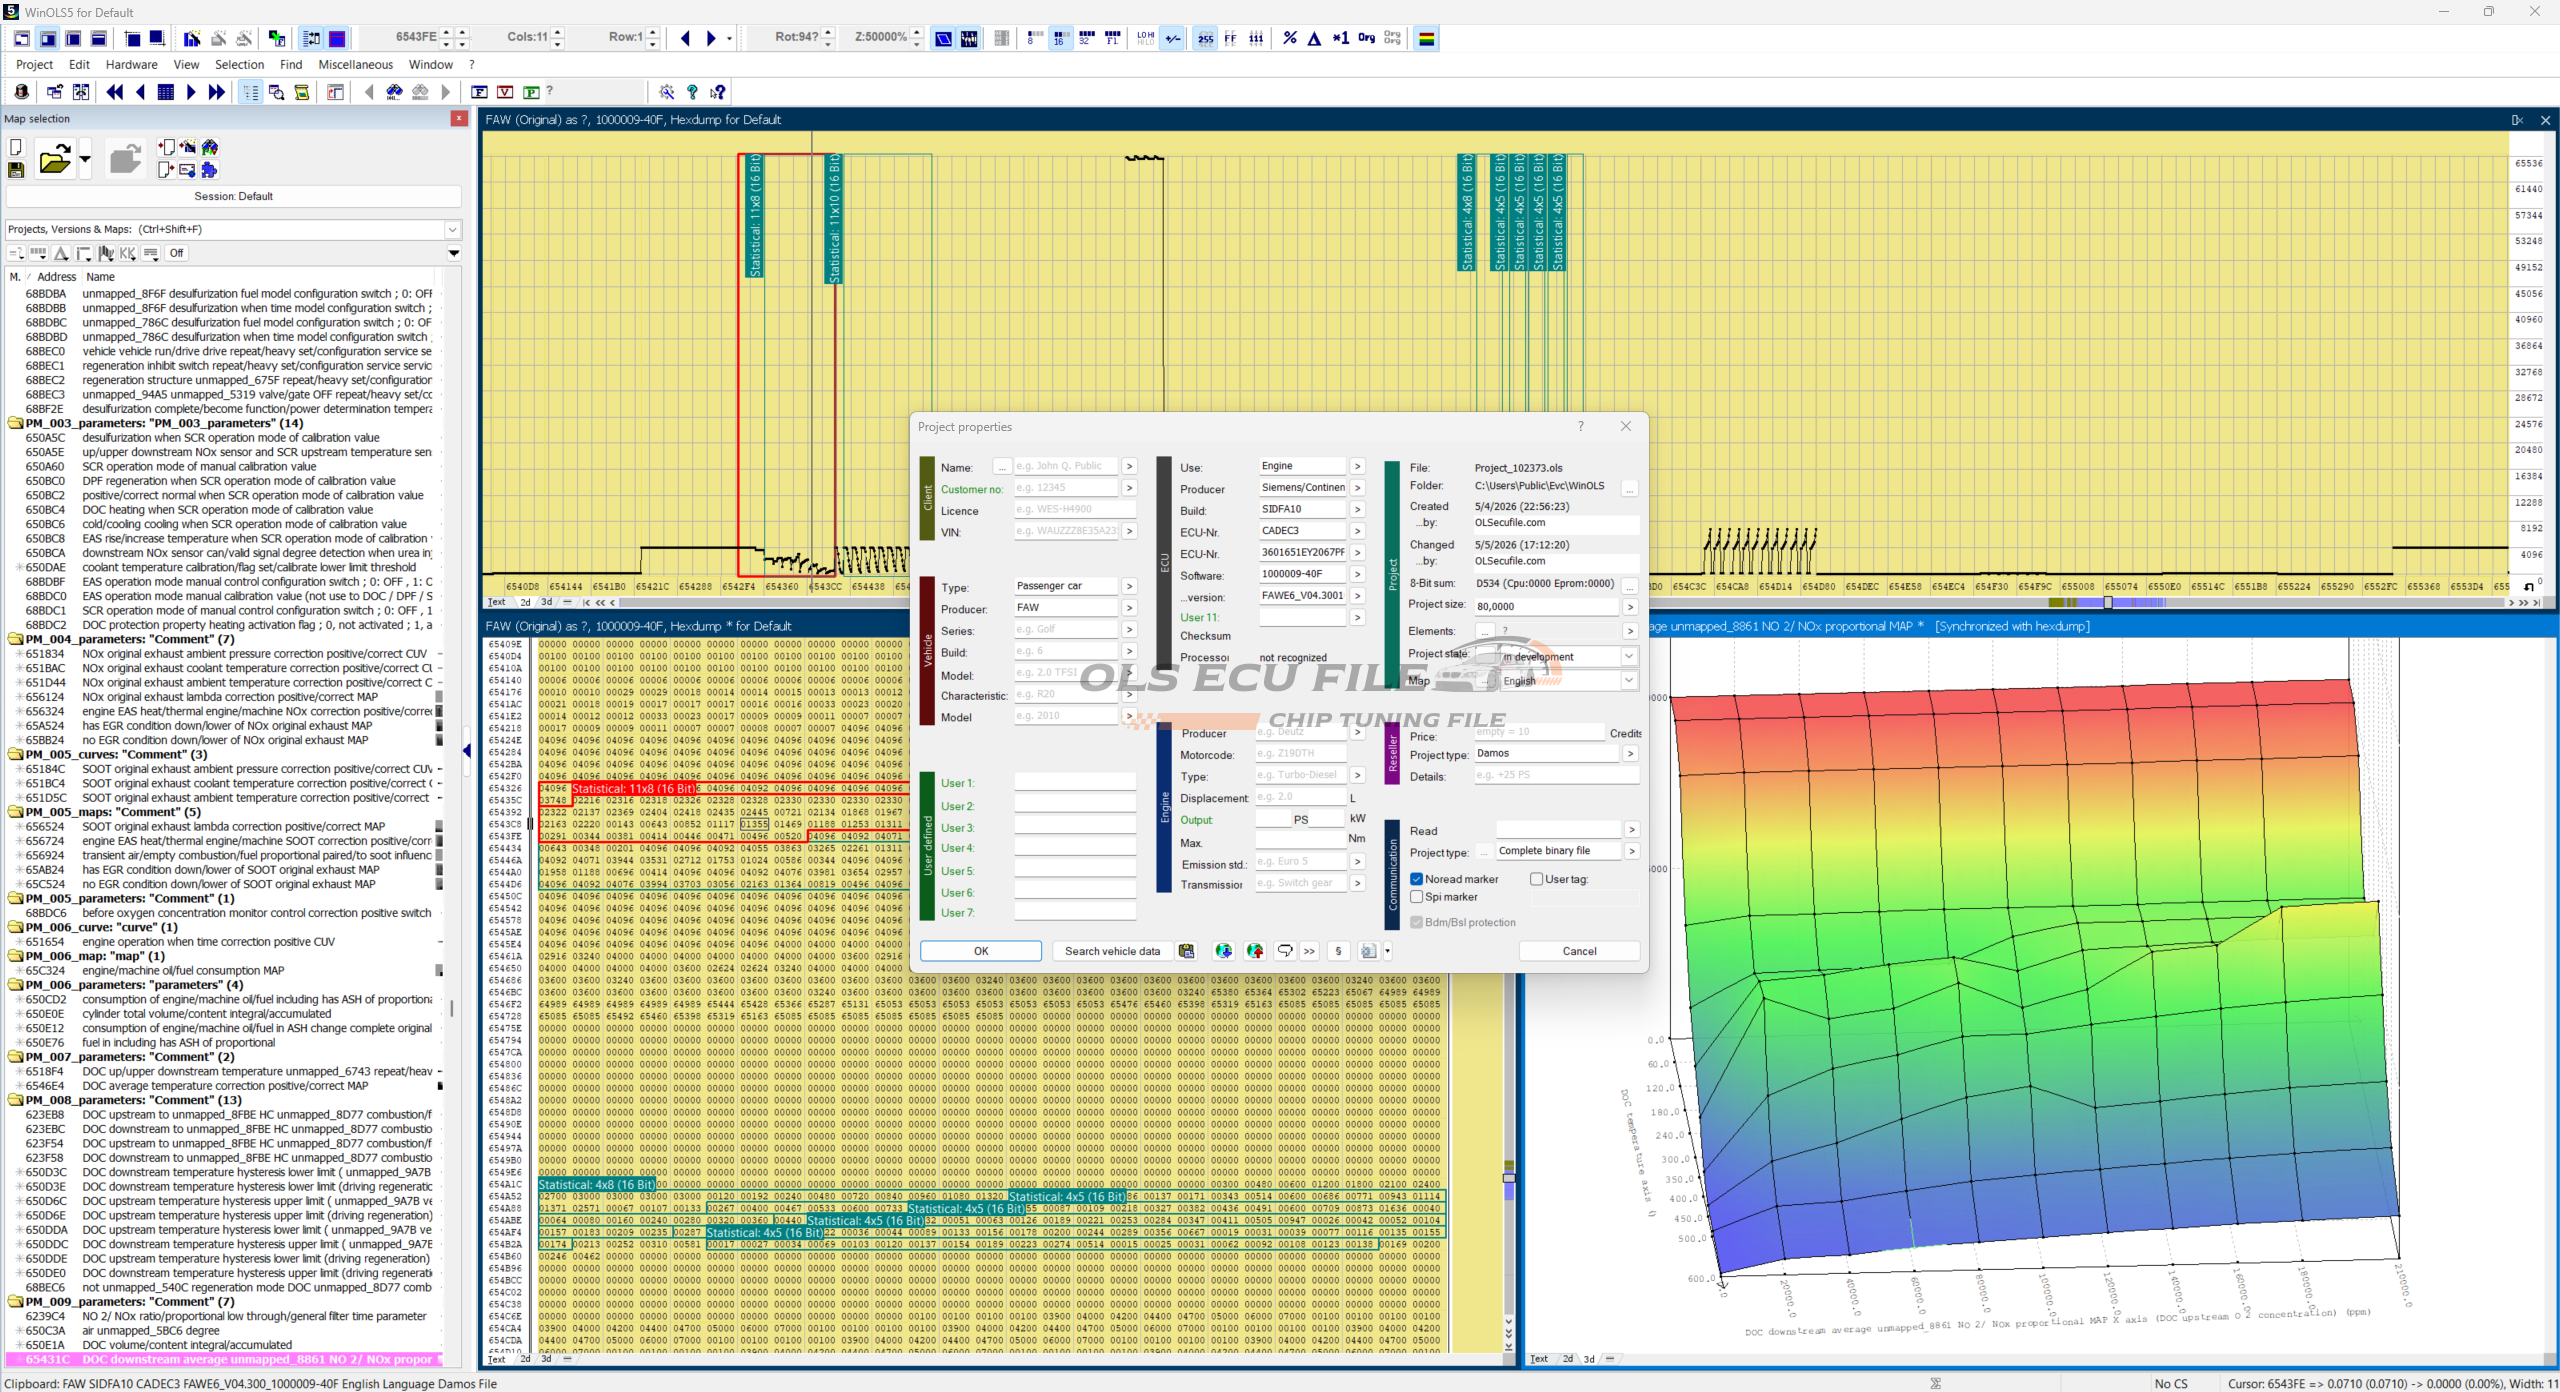Click the export file page icon with red arrow

click(x=166, y=170)
